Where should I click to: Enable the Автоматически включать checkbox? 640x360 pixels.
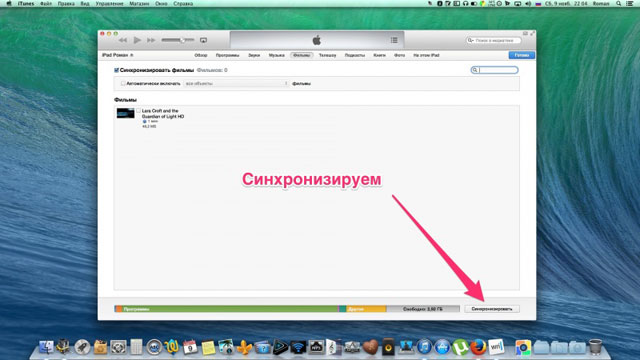pyautogui.click(x=123, y=83)
